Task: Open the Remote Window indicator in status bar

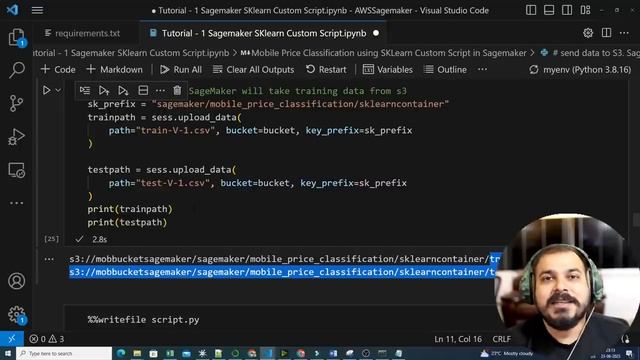Action: pyautogui.click(x=11, y=339)
